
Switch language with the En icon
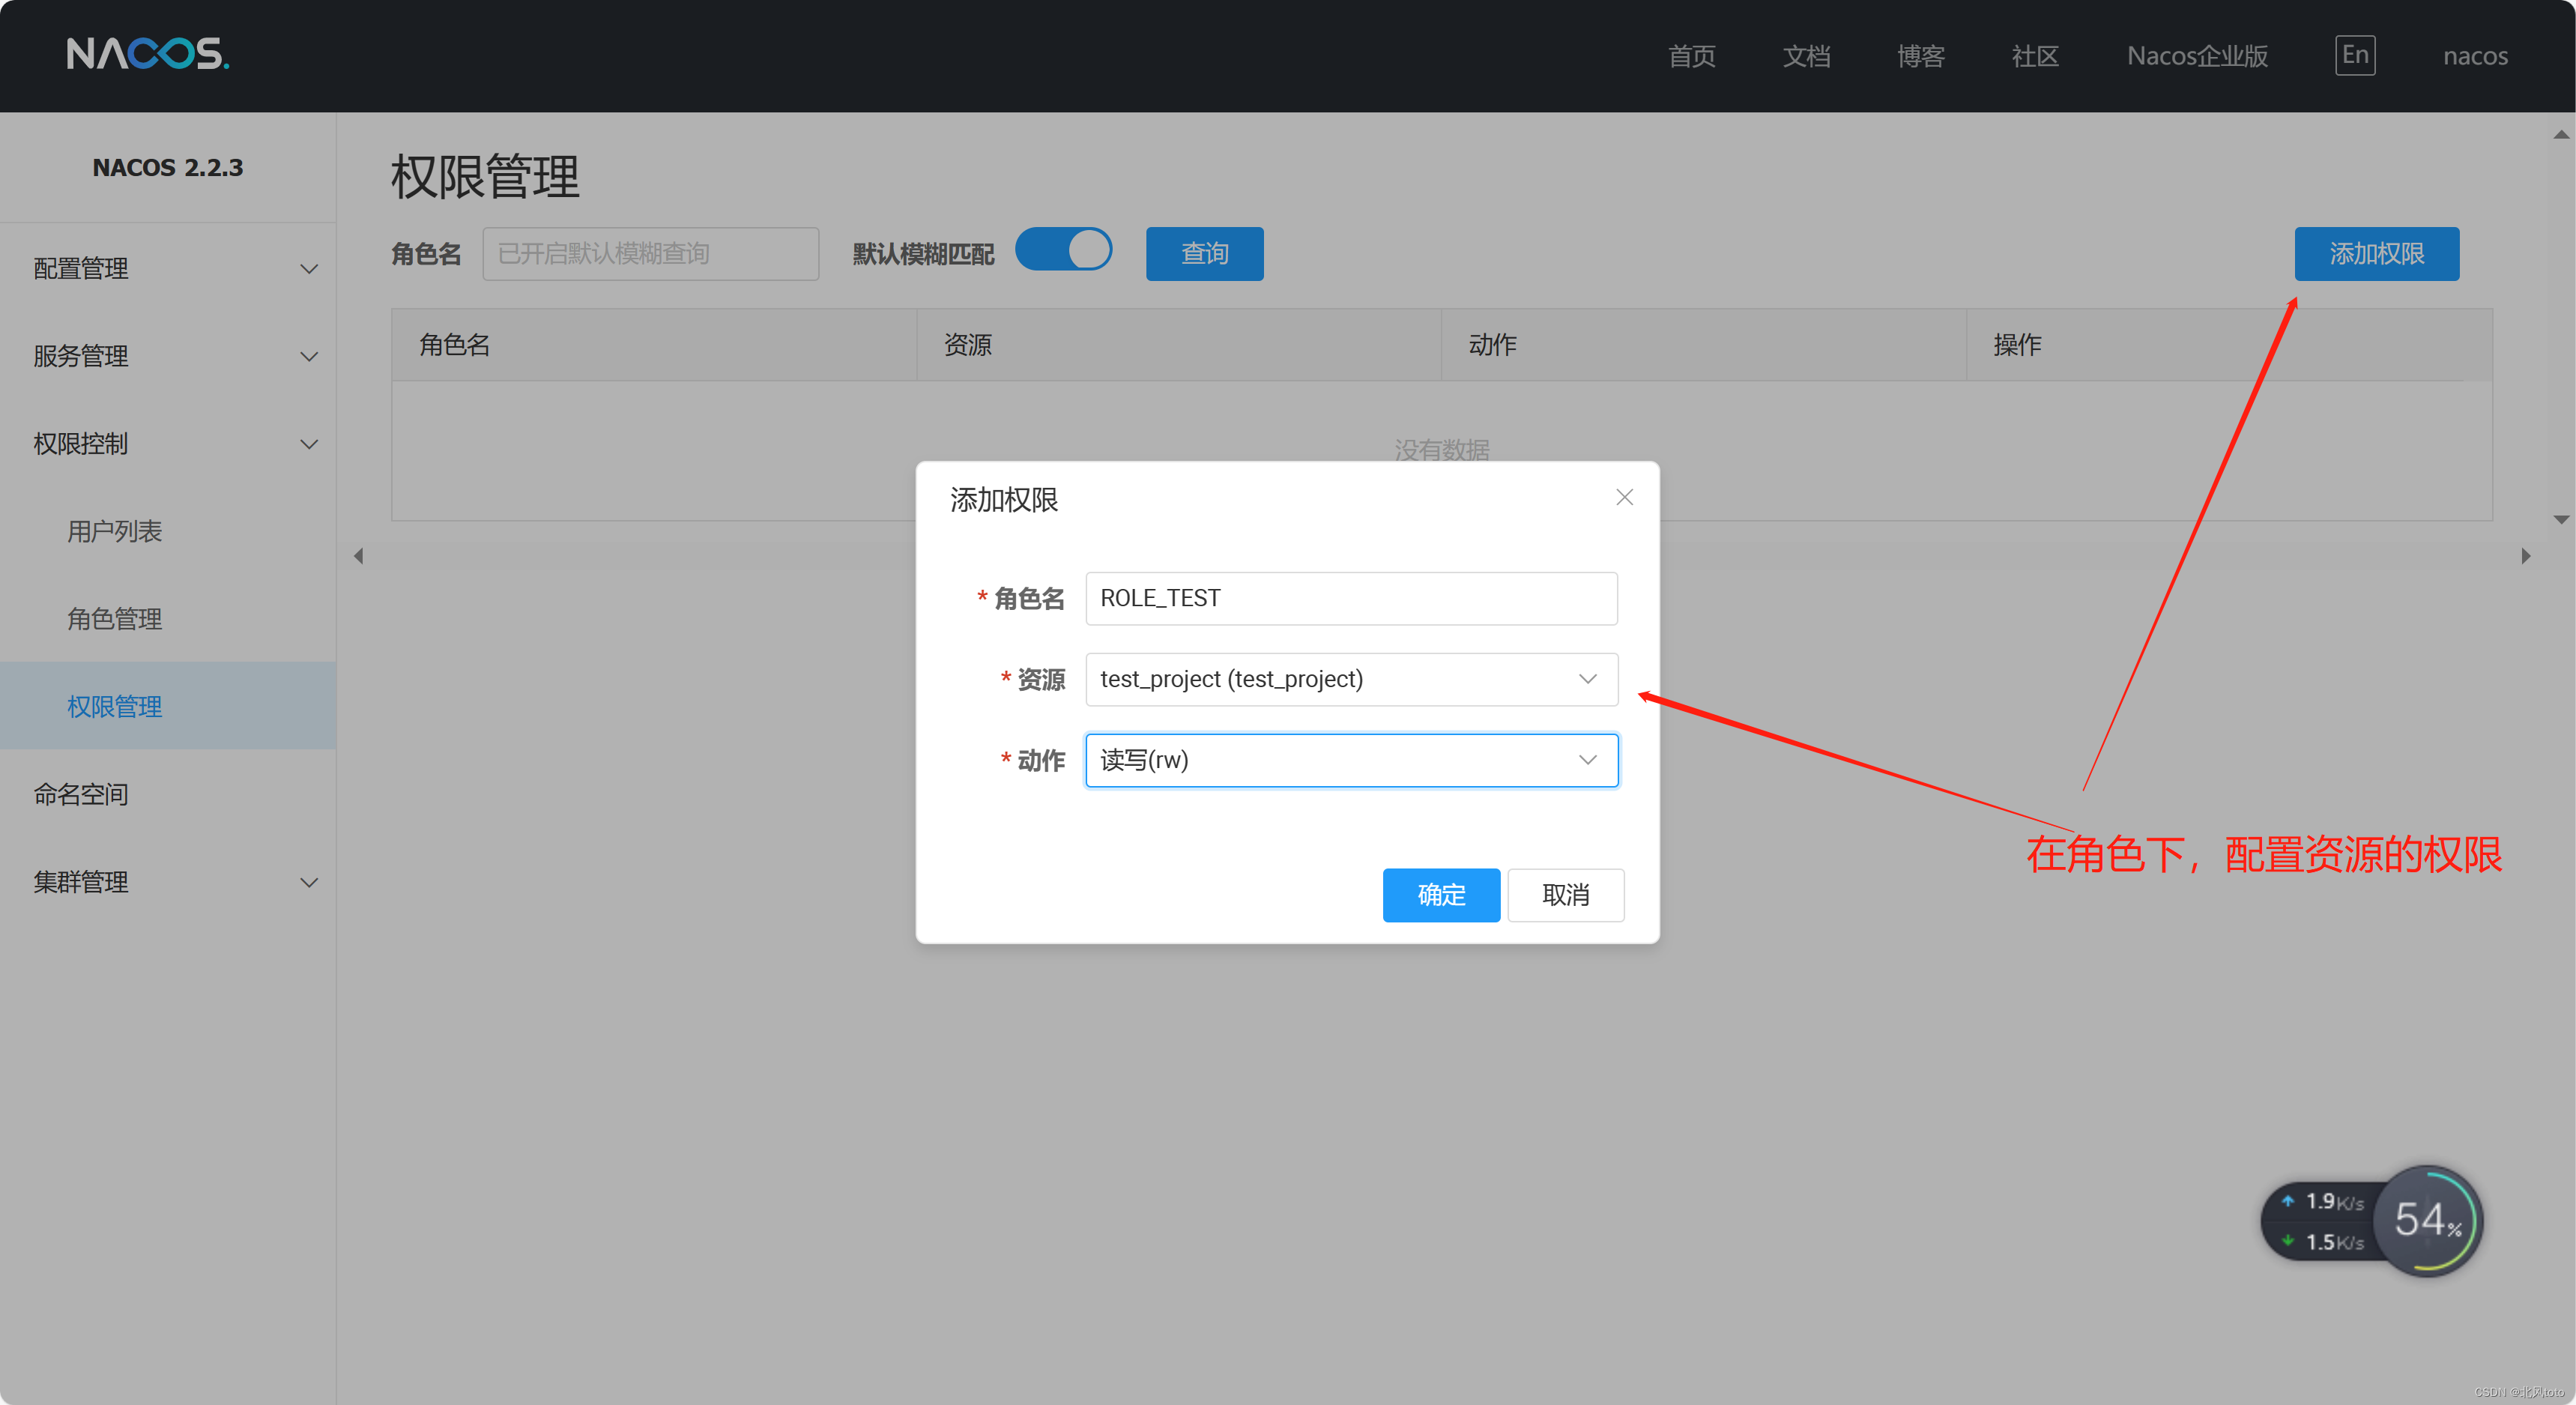click(x=2355, y=55)
